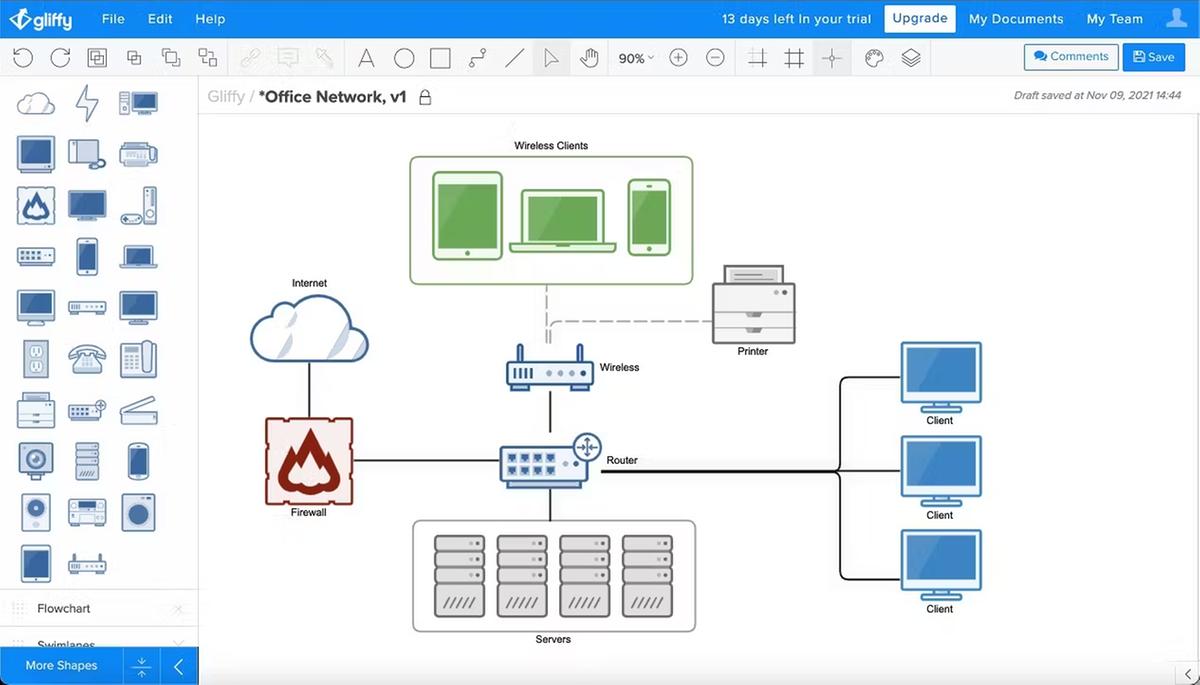Choose the Rectangle shape tool
The image size is (1200, 685).
click(440, 58)
